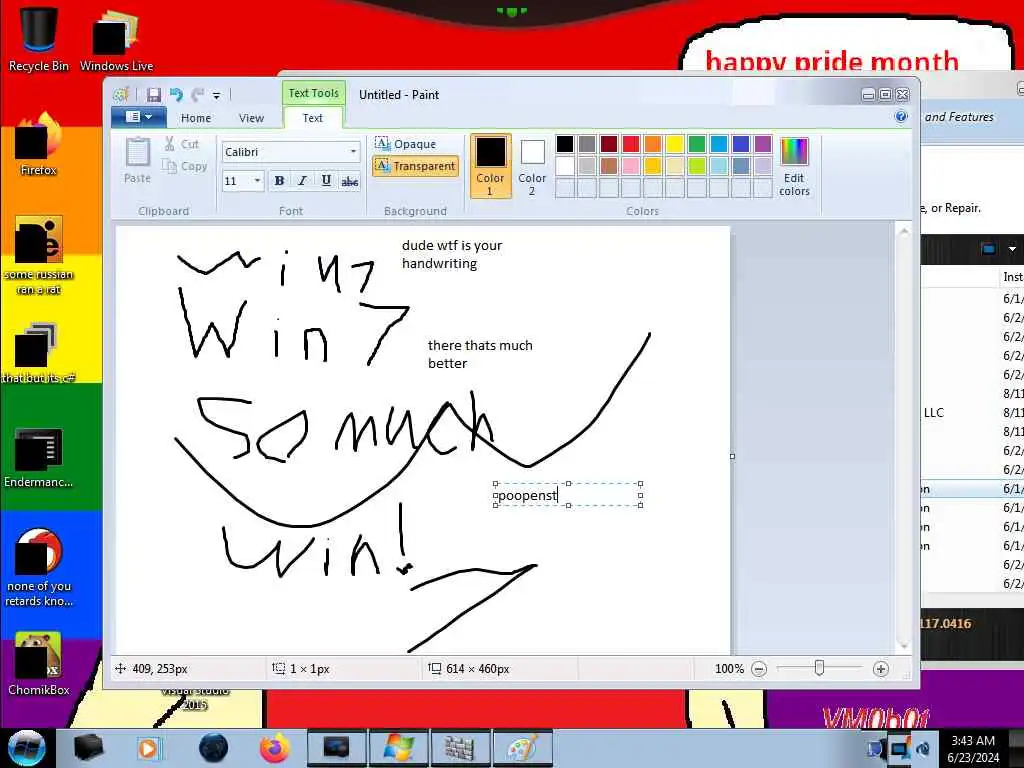Click the Text Tools contextual tab header

(x=313, y=93)
